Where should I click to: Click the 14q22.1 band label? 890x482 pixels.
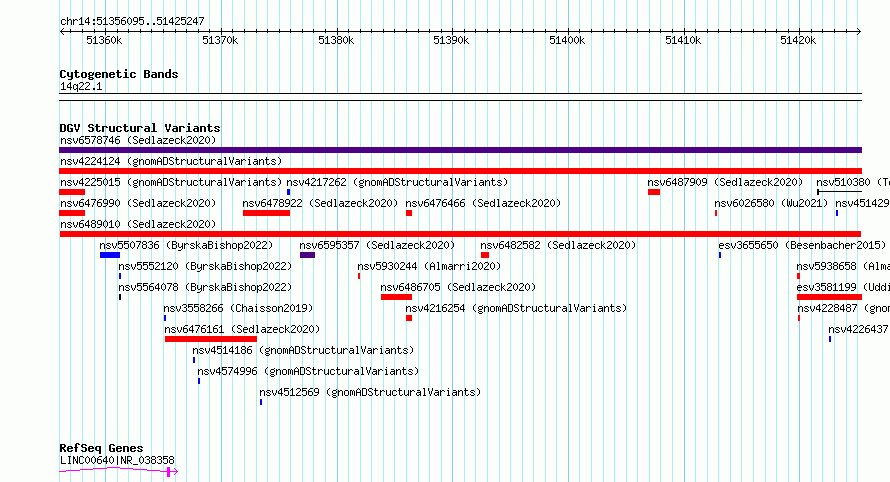(81, 86)
